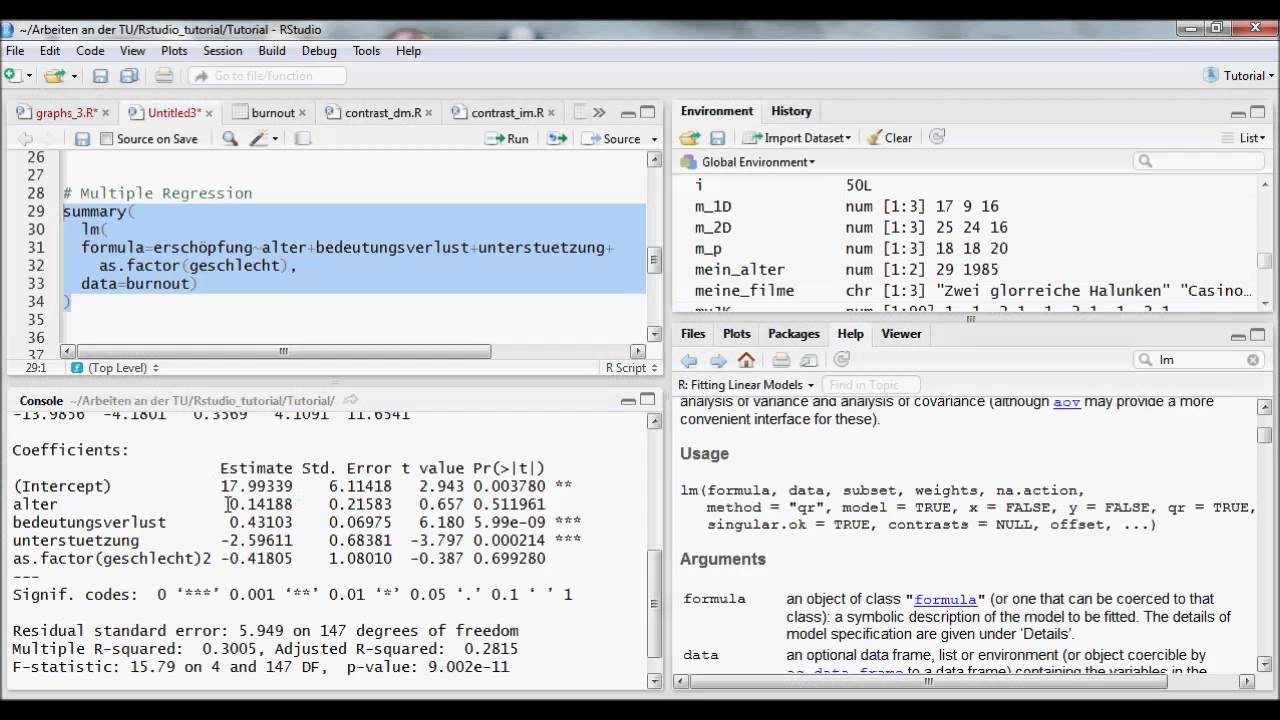Minimize the source editor pane
Viewport: 1280px width, 720px height.
(x=628, y=113)
